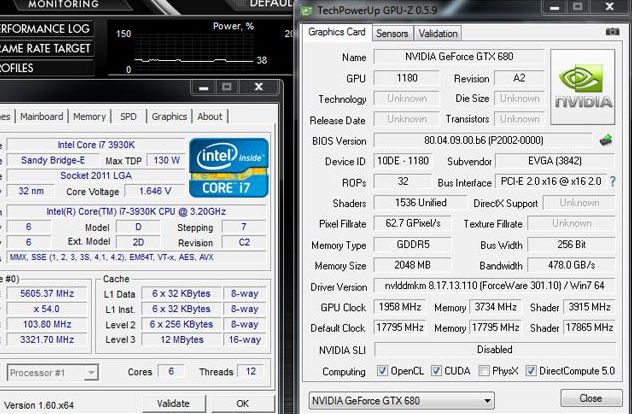Click the CPU name Intel Core i7 3930K
632x414 pixels.
coord(96,145)
